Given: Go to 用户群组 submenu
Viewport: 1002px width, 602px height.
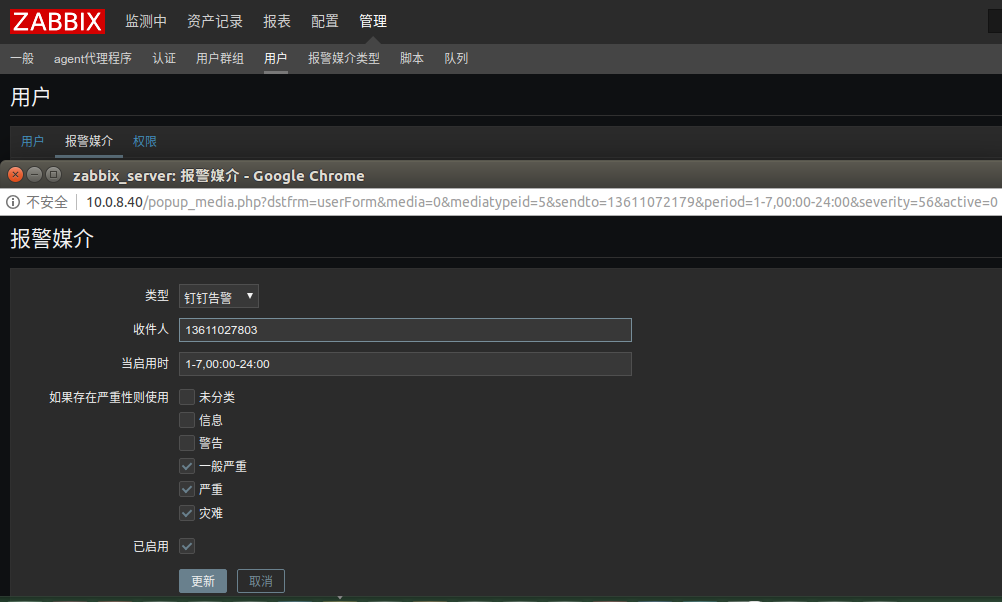Looking at the screenshot, I should pos(220,58).
